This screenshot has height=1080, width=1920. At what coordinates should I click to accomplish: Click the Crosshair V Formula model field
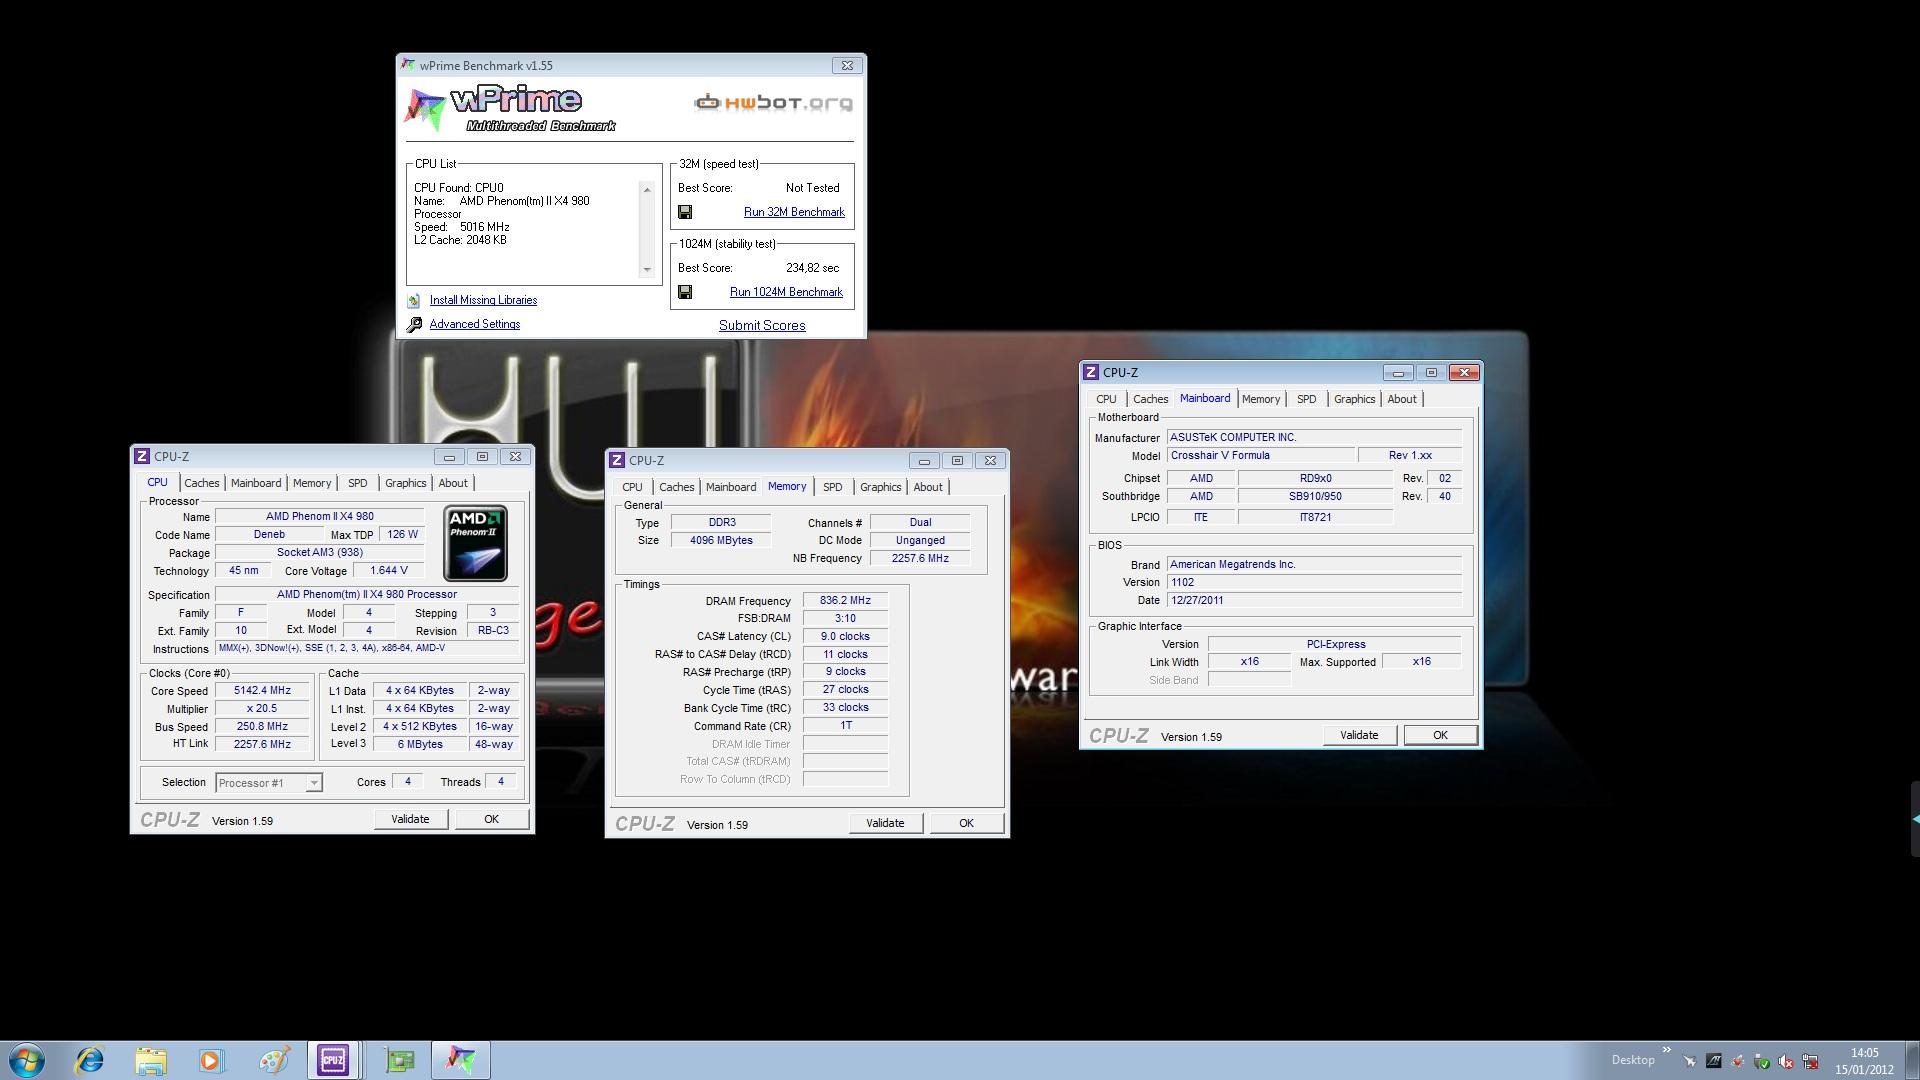tap(1261, 455)
